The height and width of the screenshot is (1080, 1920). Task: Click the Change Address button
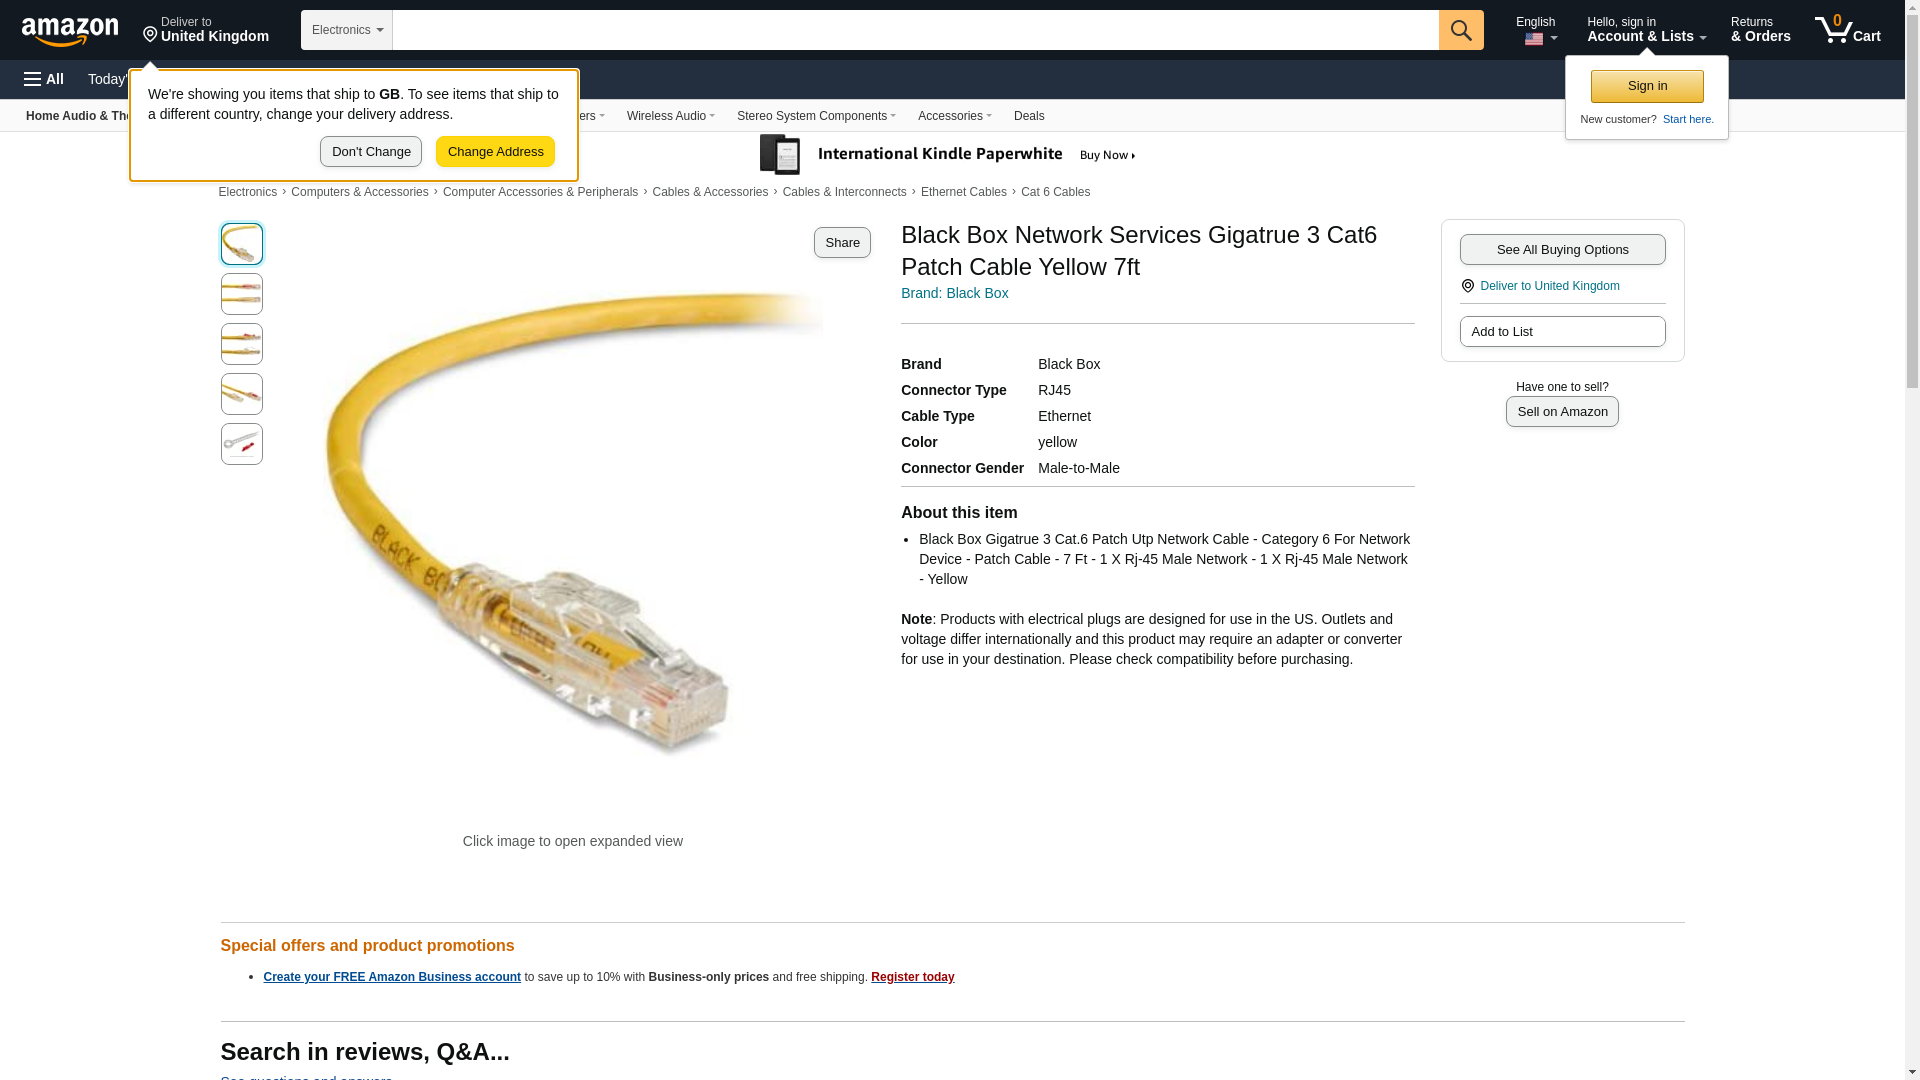click(x=495, y=152)
